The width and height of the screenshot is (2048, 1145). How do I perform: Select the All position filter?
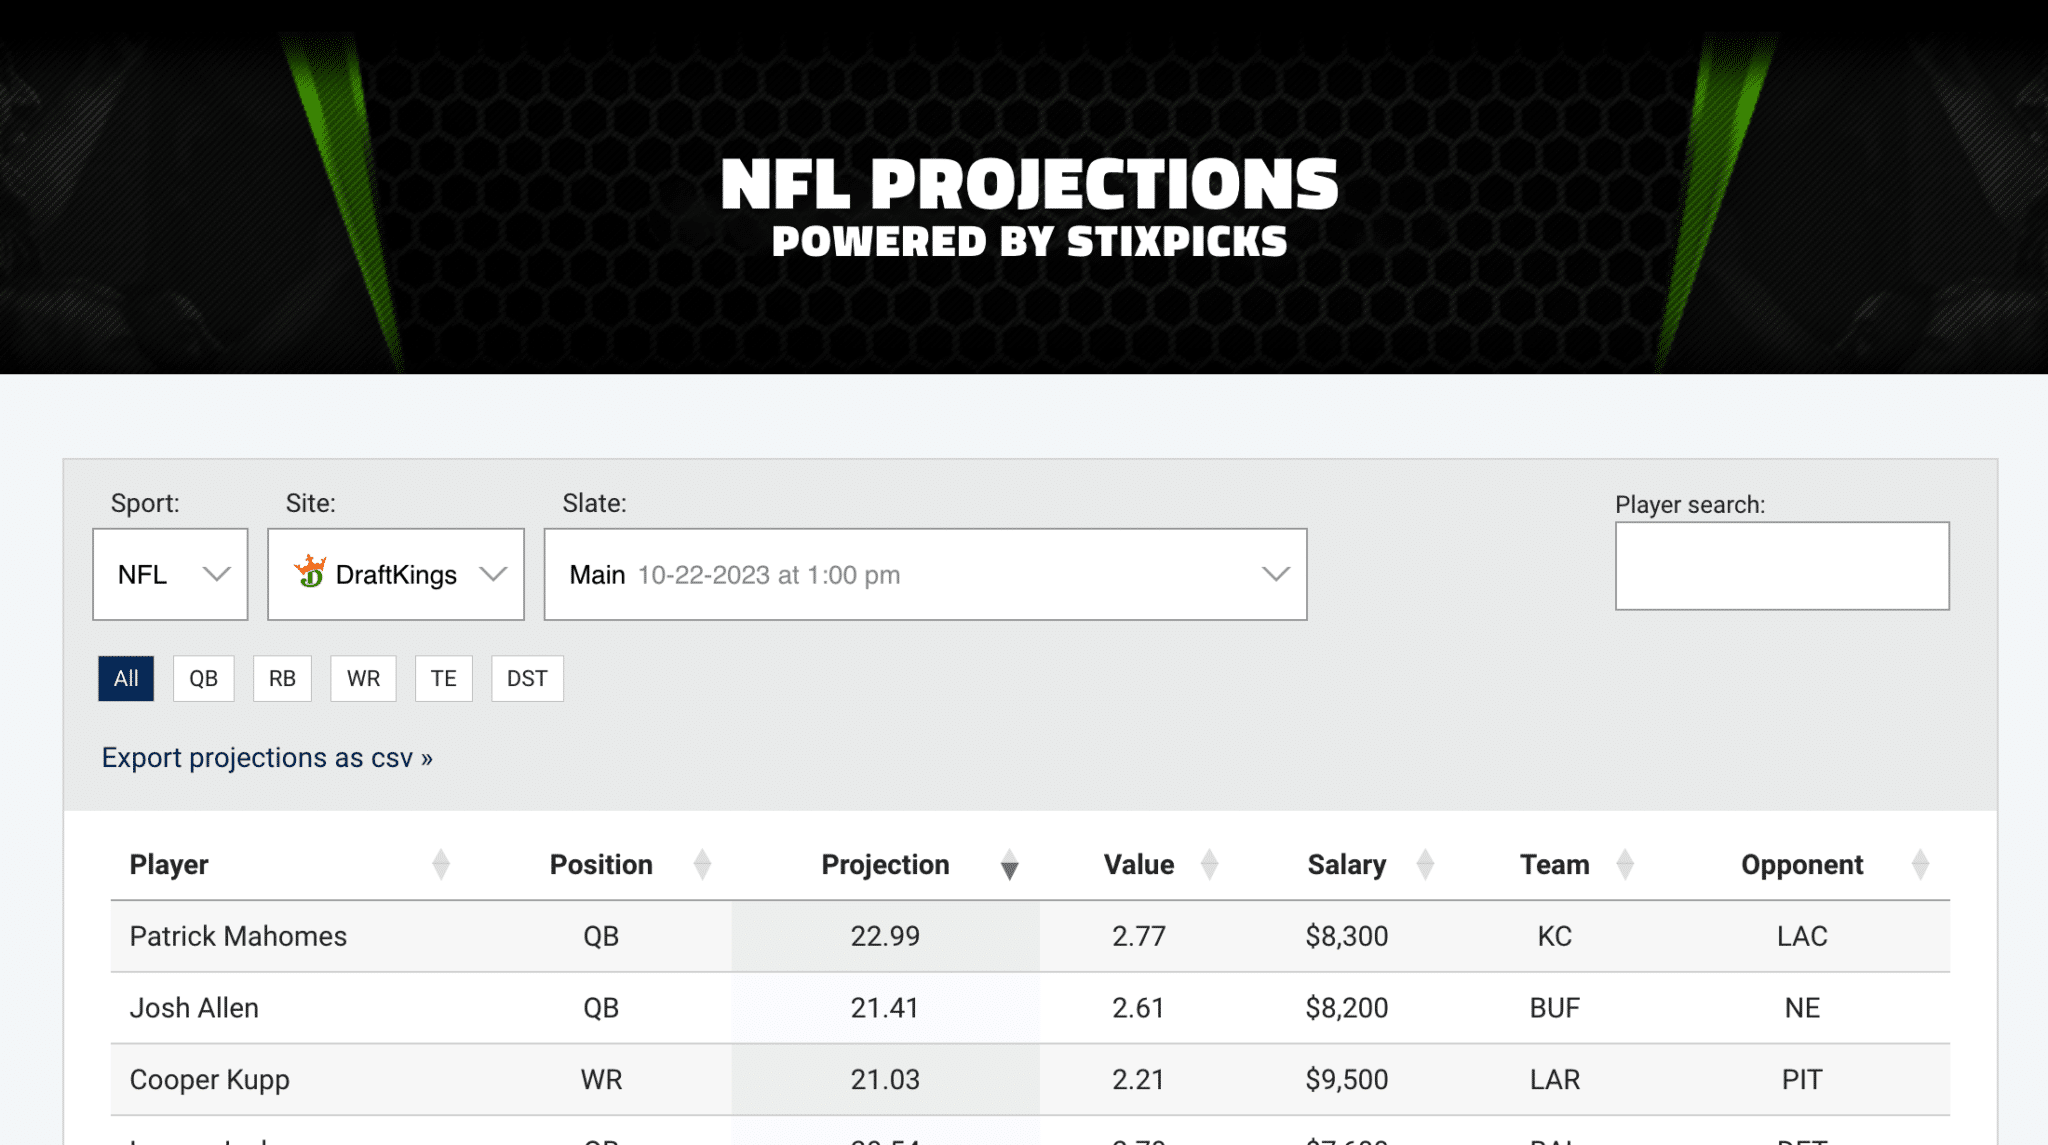(126, 679)
